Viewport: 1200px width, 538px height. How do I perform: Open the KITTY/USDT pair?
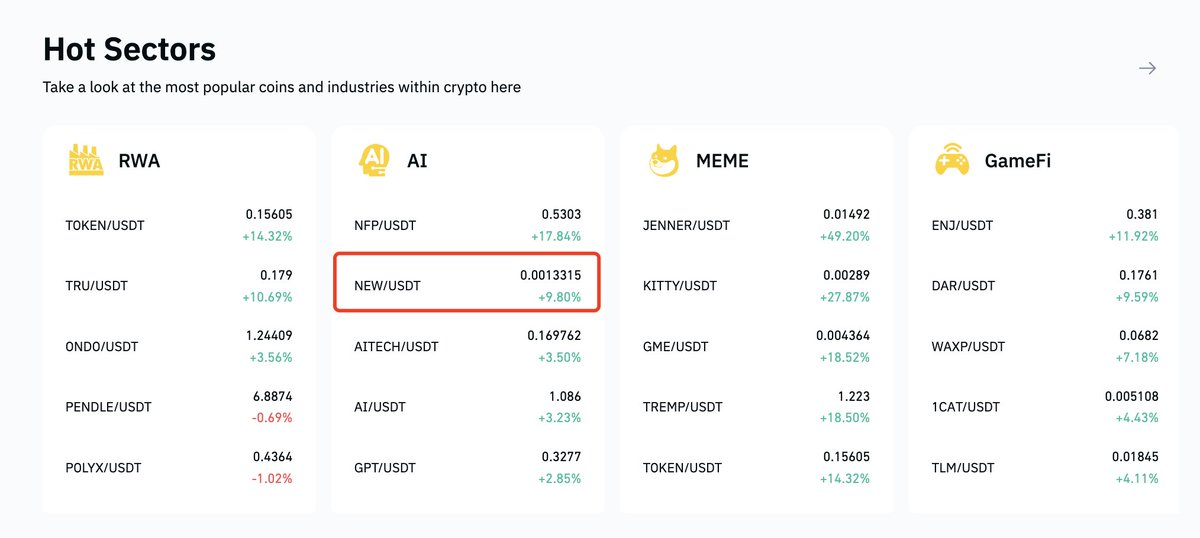756,285
